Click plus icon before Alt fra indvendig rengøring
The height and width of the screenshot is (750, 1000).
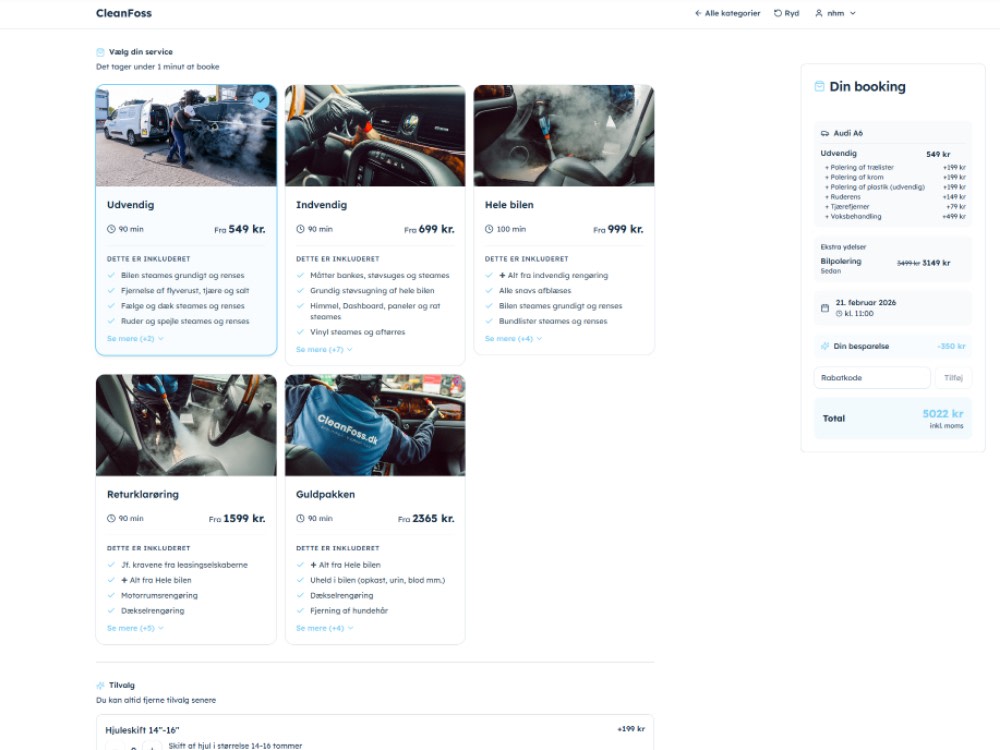[503, 276]
